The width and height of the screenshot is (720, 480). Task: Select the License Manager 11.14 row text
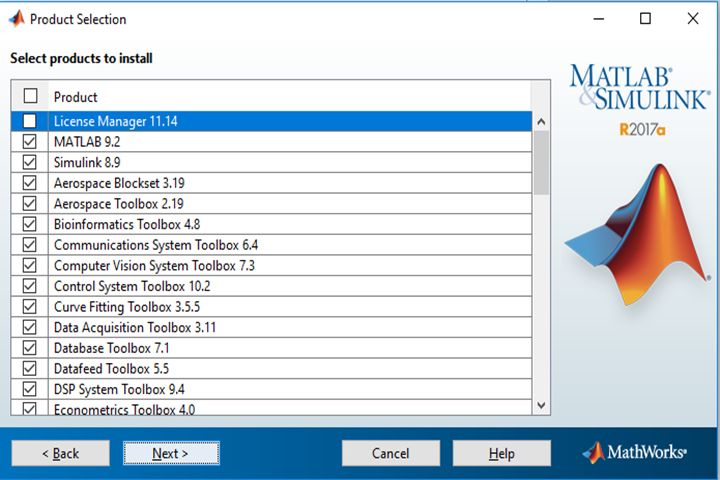point(116,121)
